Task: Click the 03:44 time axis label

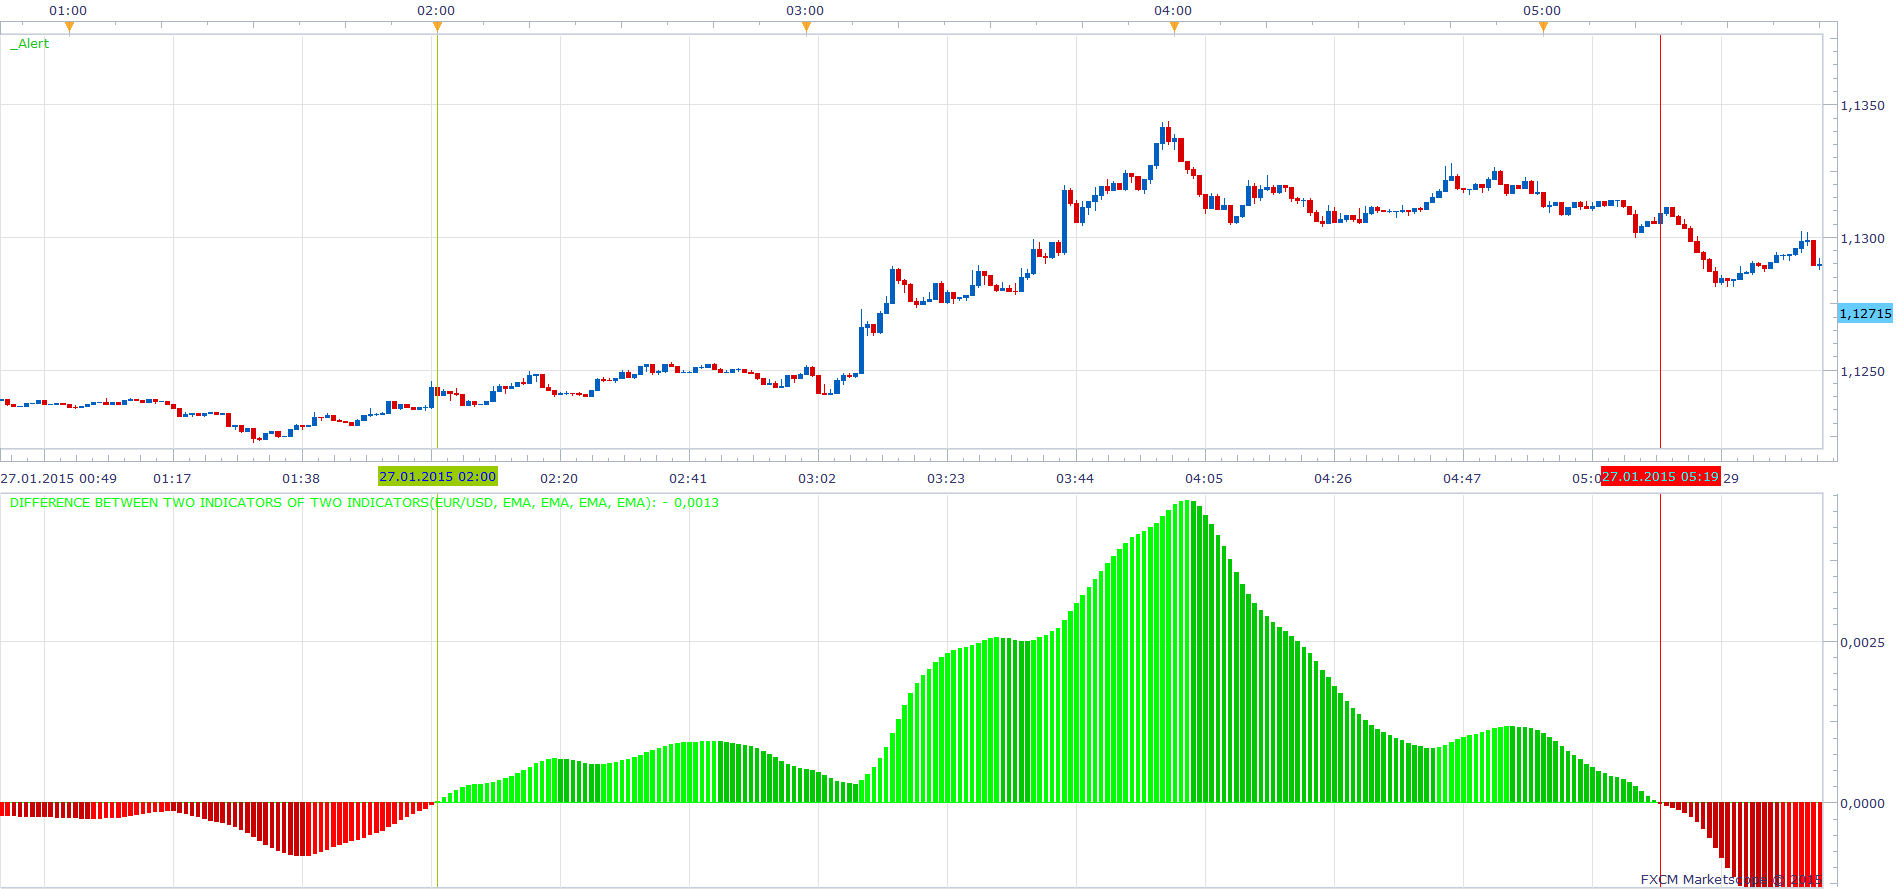Action: 1075,478
